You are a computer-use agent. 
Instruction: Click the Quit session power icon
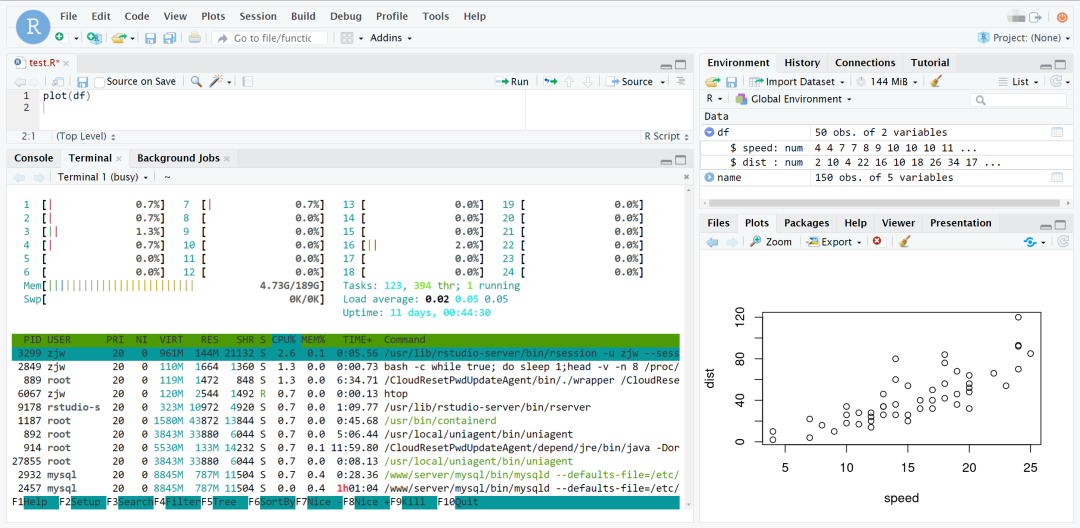tap(1062, 17)
